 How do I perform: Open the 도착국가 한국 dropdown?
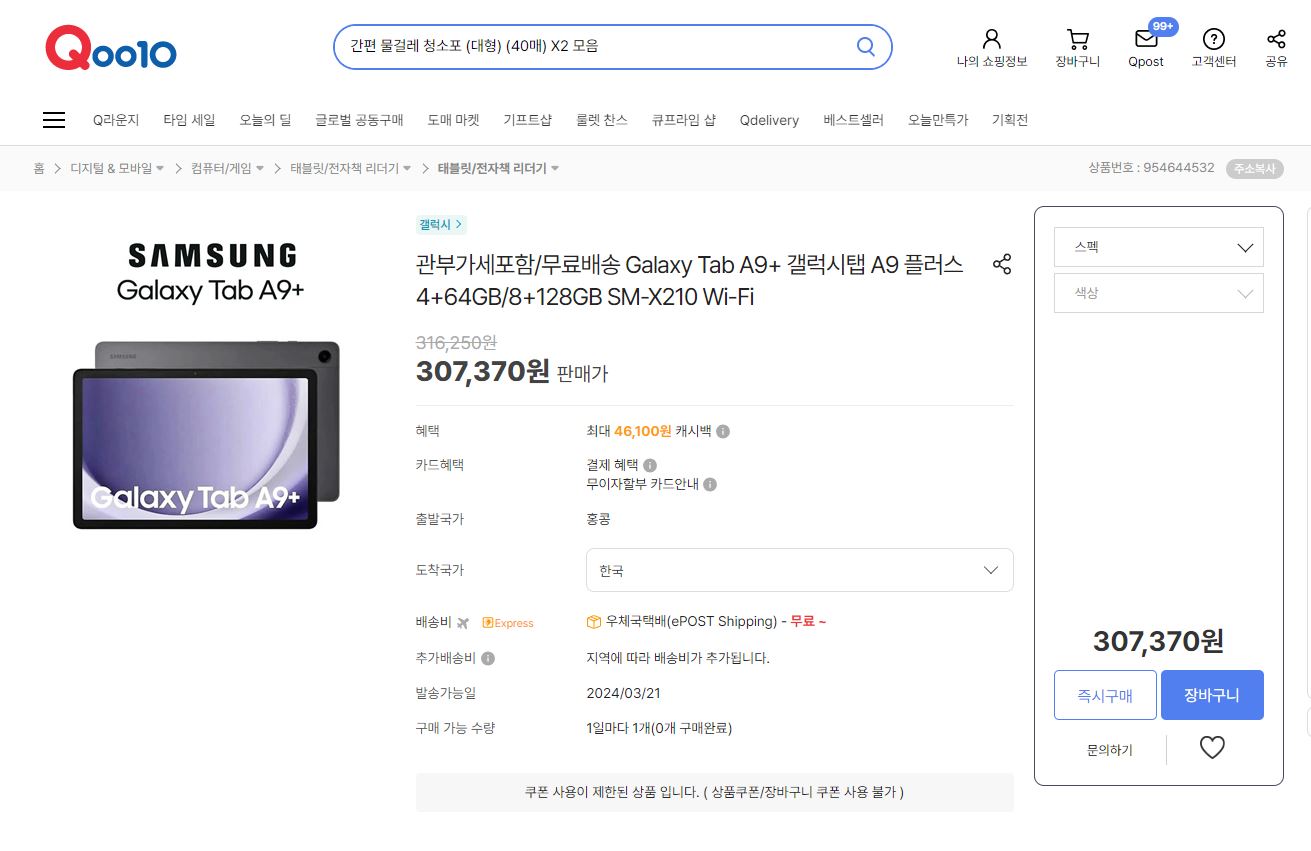coord(800,570)
